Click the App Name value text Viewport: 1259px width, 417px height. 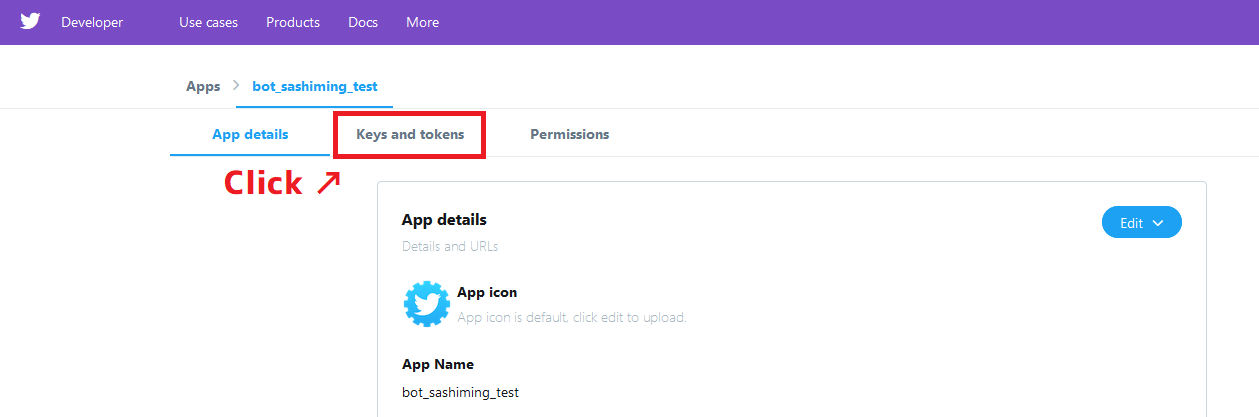[460, 392]
